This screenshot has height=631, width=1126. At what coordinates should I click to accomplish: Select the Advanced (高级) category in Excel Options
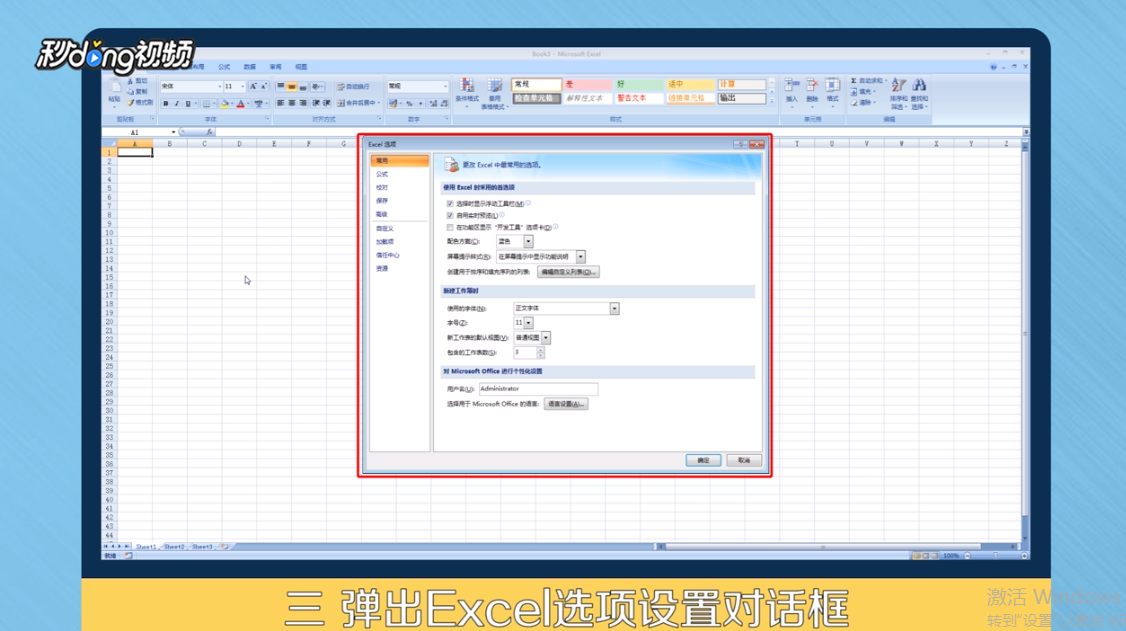click(382, 215)
